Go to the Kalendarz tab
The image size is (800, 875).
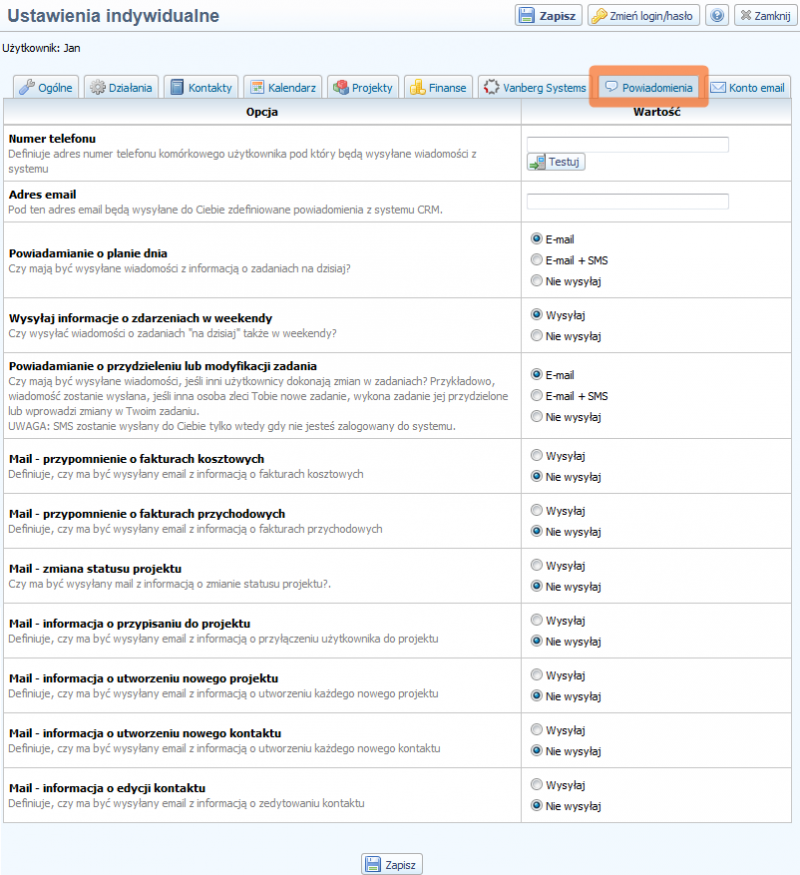[x=283, y=88]
